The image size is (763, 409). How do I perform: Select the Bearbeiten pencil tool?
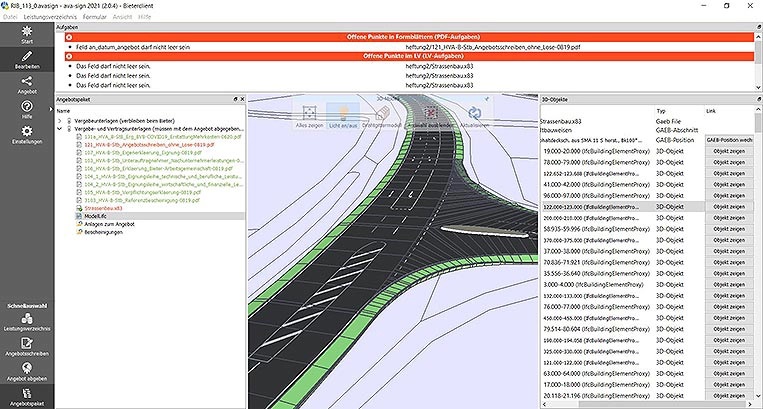[x=27, y=57]
